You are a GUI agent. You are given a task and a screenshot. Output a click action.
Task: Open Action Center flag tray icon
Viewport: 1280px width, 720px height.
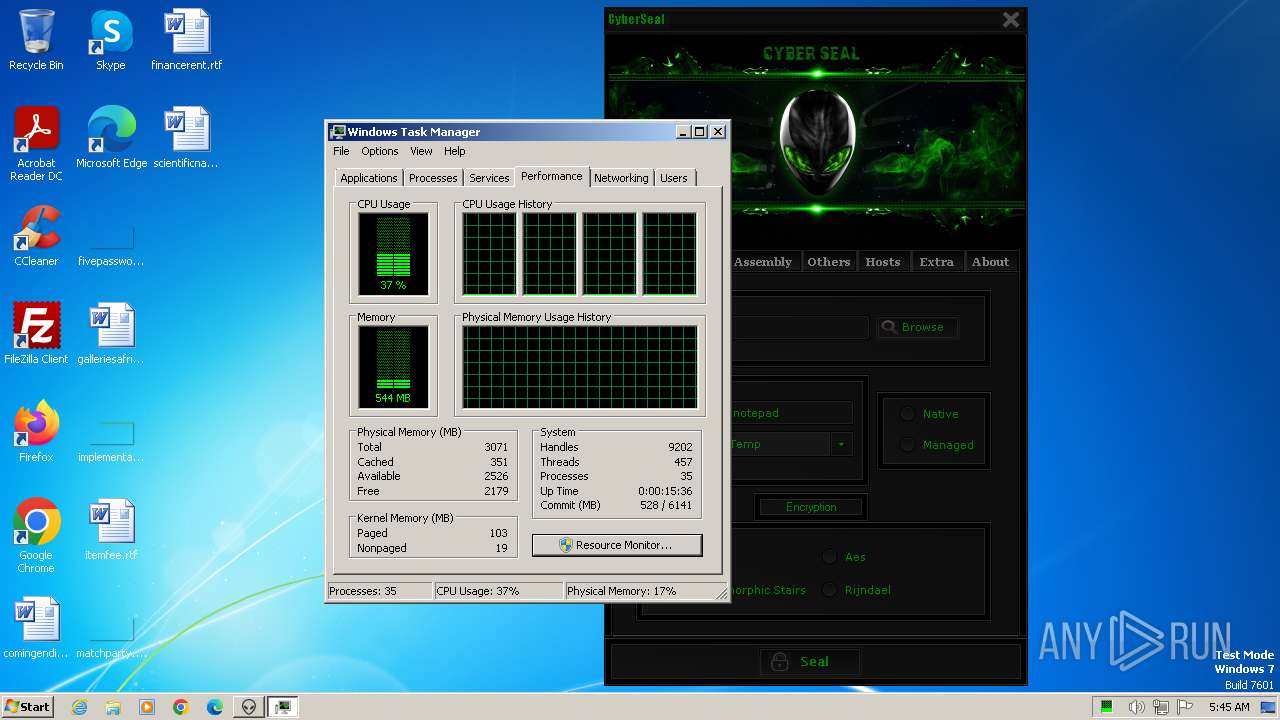pos(1187,707)
